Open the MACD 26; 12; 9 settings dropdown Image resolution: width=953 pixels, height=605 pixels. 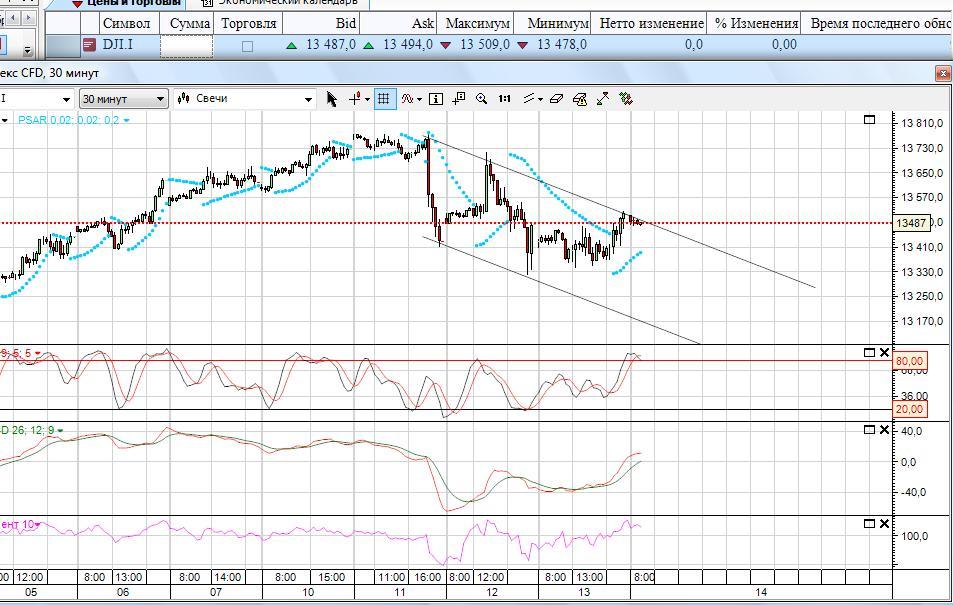click(x=60, y=430)
